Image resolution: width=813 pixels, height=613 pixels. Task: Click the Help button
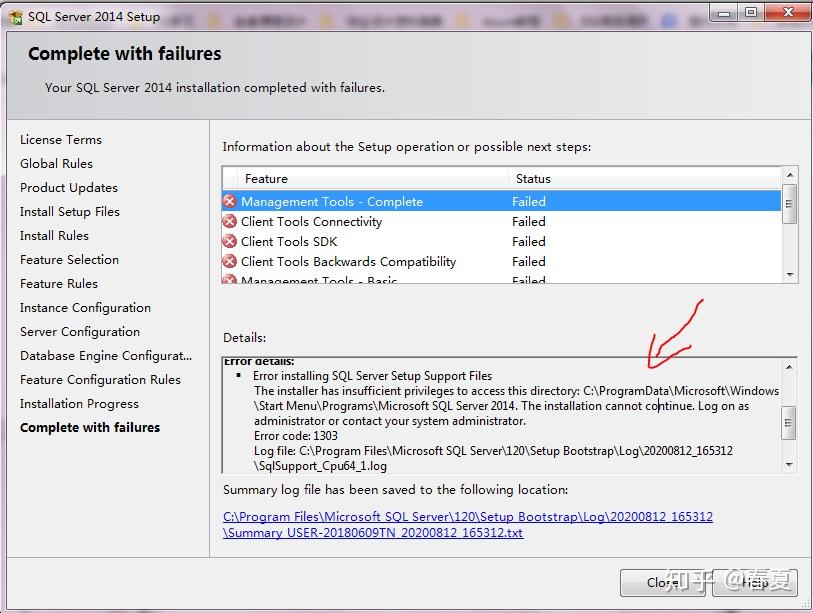[x=755, y=583]
